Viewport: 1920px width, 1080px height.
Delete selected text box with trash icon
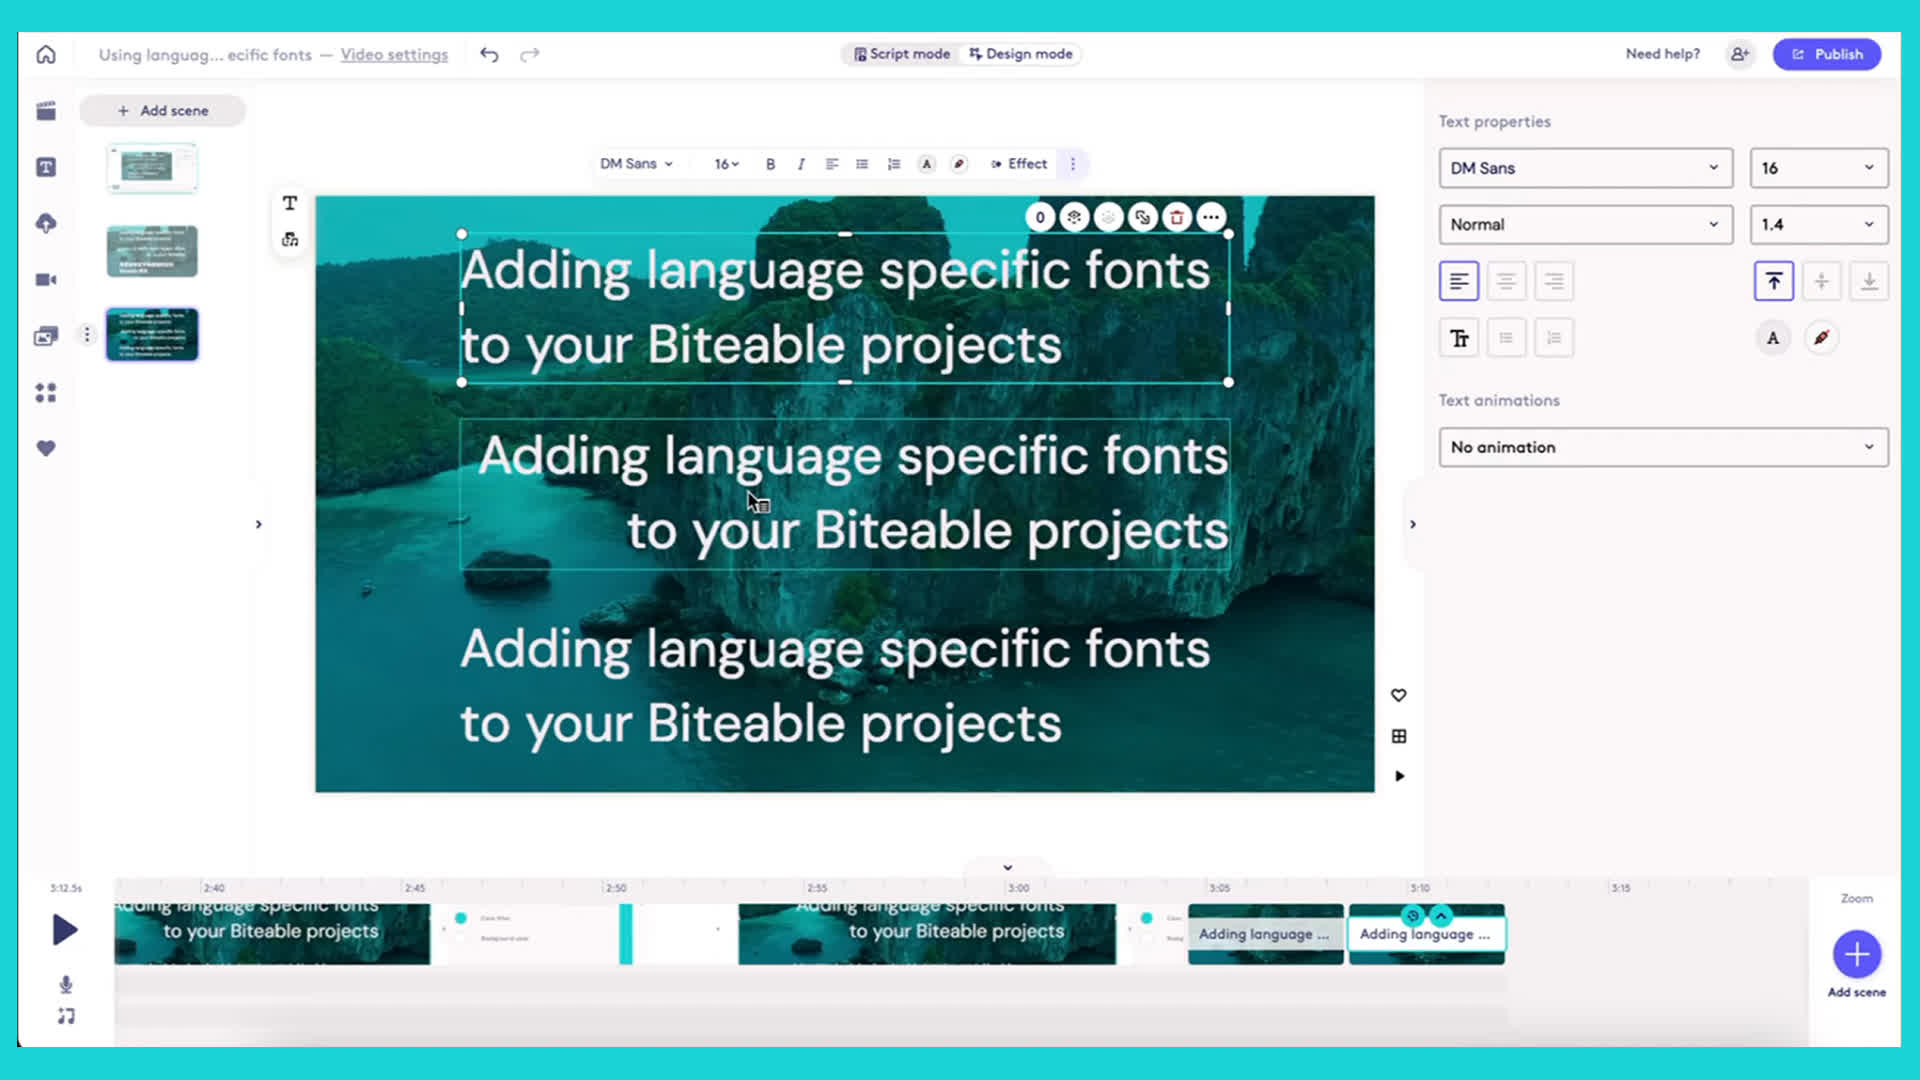tap(1177, 217)
